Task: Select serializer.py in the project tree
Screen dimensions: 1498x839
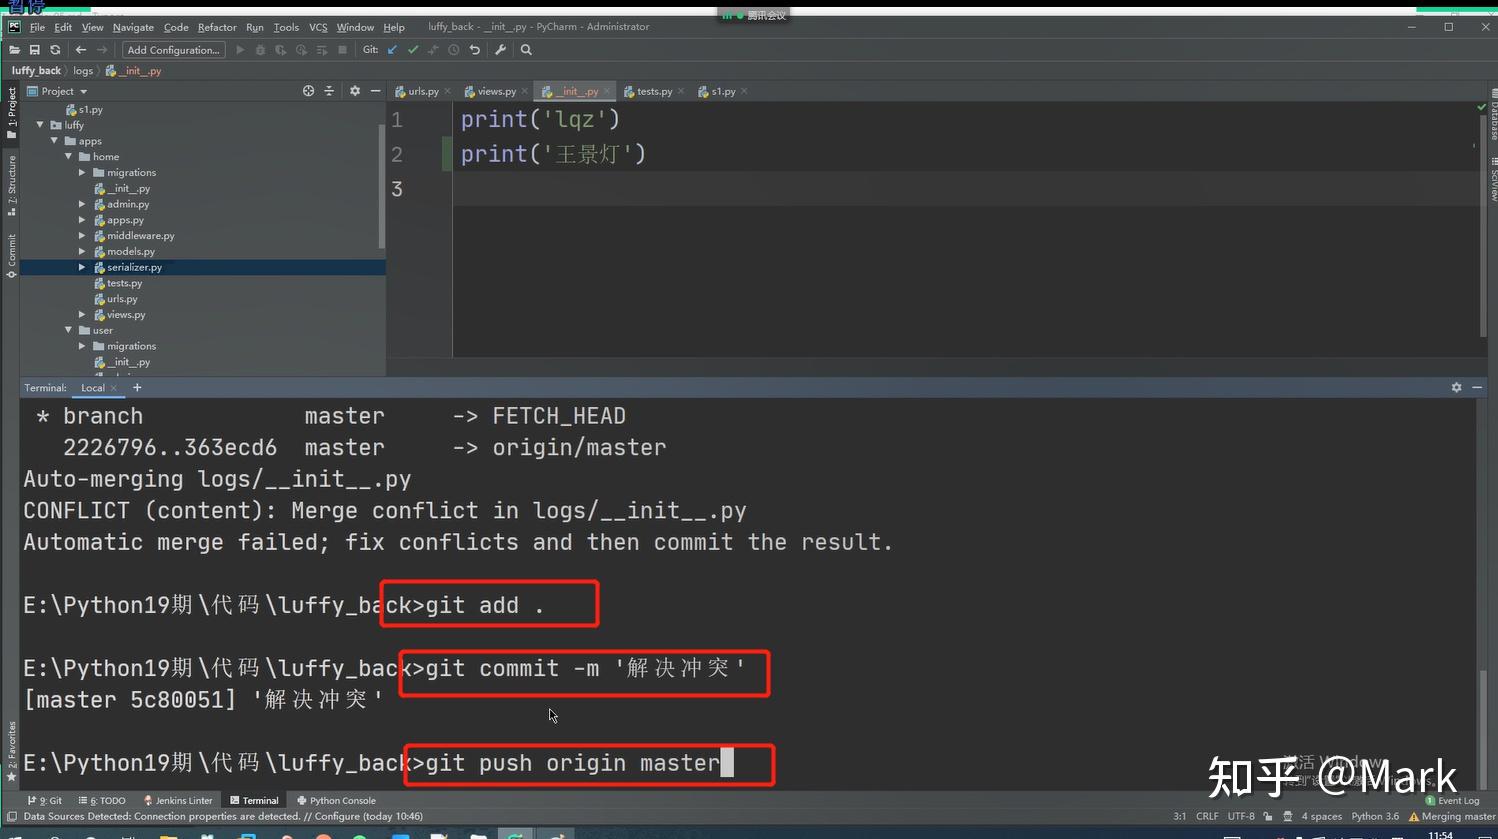Action: coord(134,267)
